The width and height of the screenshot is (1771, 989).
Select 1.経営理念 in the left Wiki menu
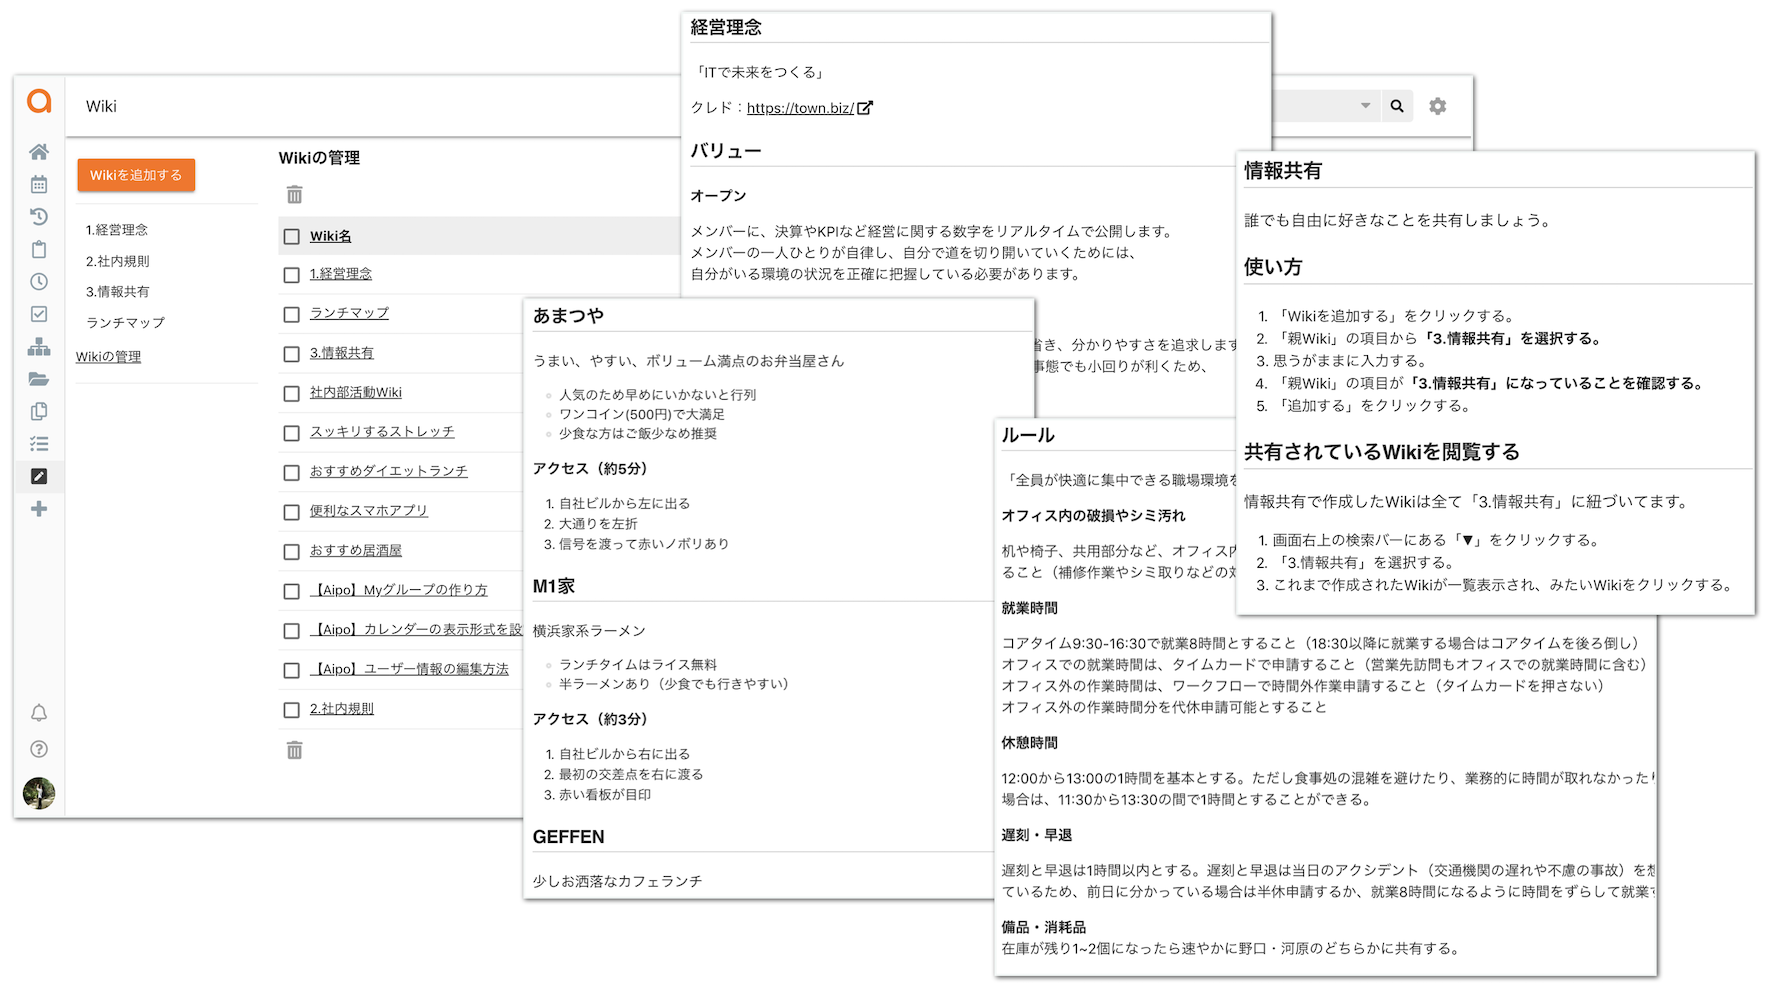pyautogui.click(x=117, y=230)
